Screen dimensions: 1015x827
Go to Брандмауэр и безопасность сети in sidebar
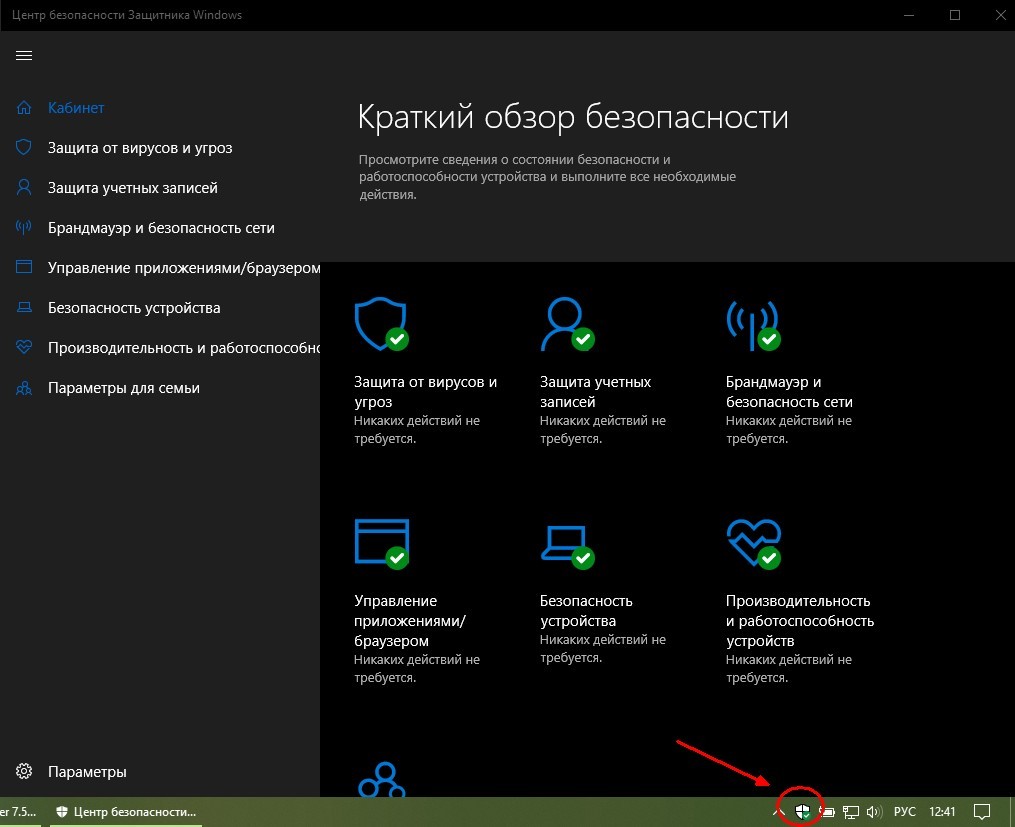pos(161,228)
